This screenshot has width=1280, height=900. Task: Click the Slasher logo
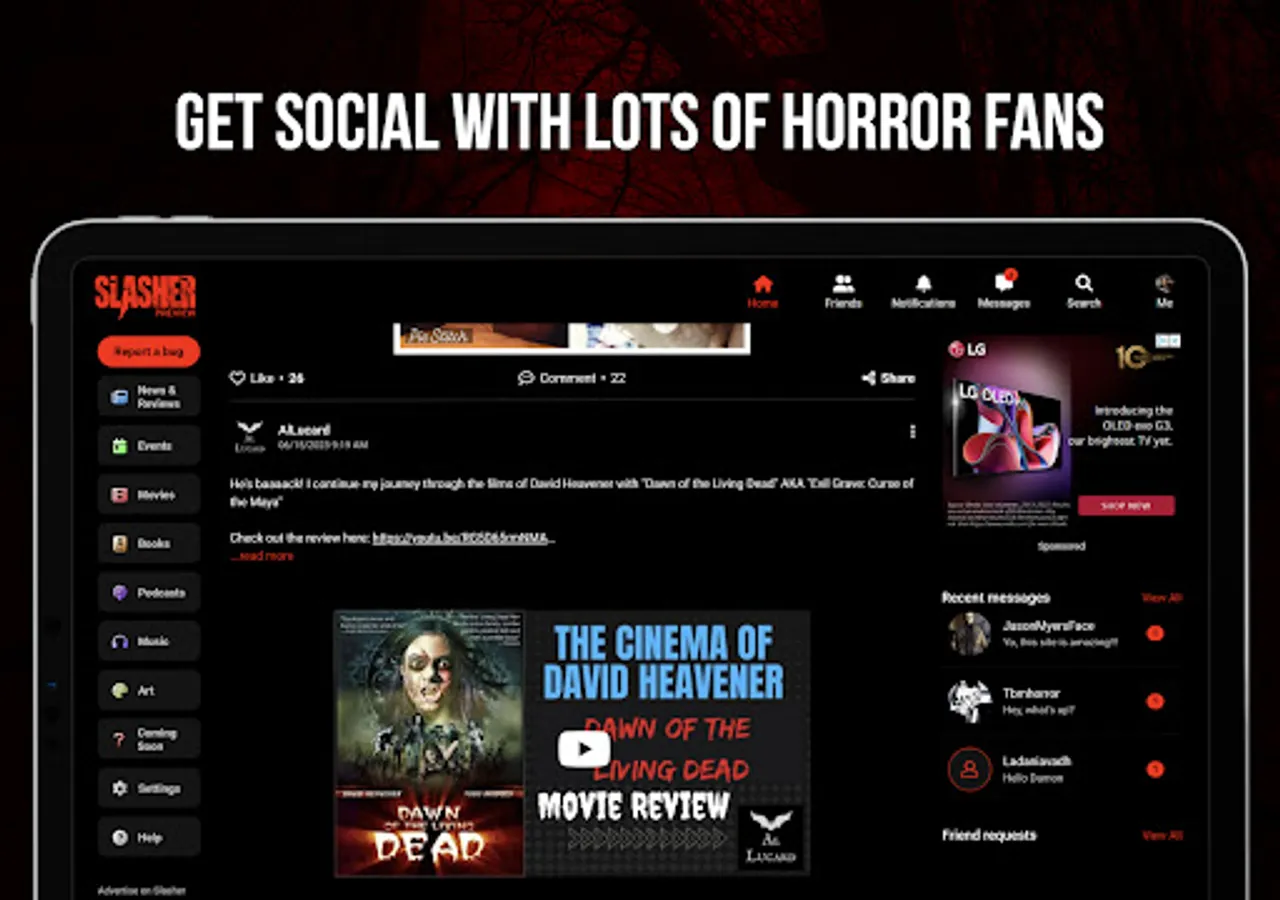point(145,297)
